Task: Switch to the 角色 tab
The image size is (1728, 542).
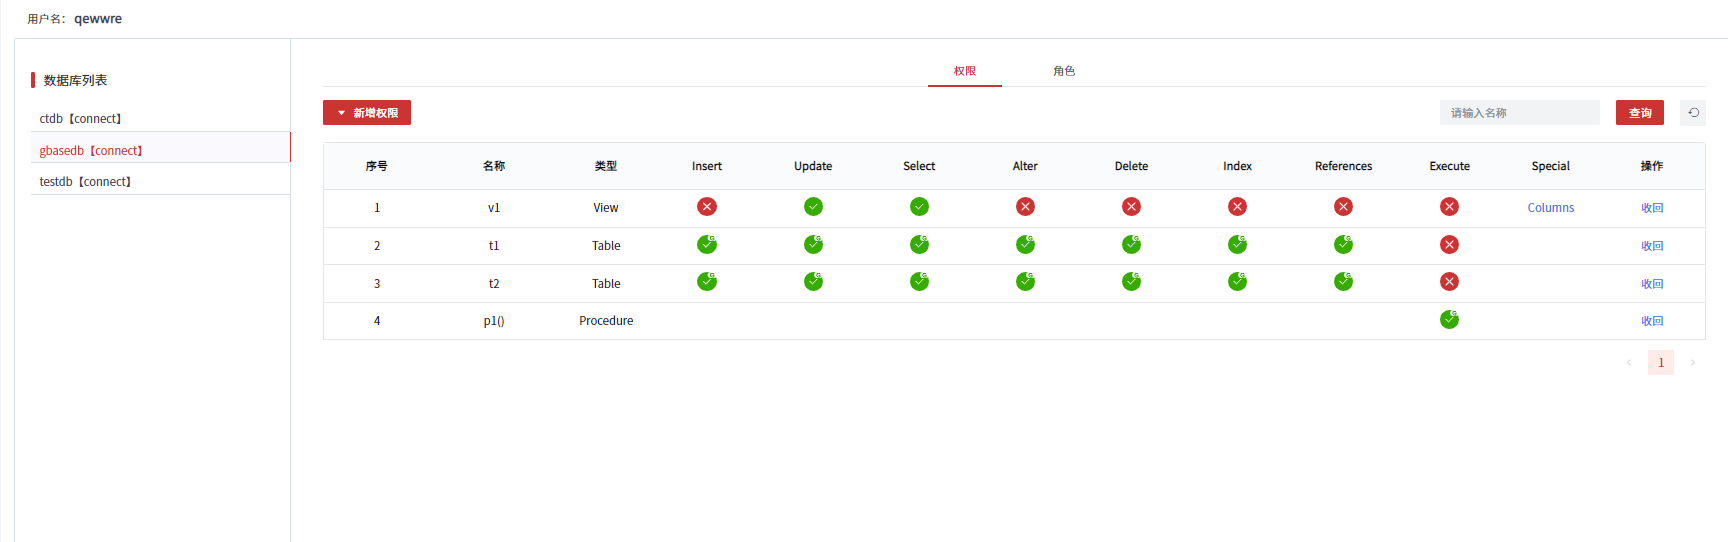Action: pos(1064,71)
